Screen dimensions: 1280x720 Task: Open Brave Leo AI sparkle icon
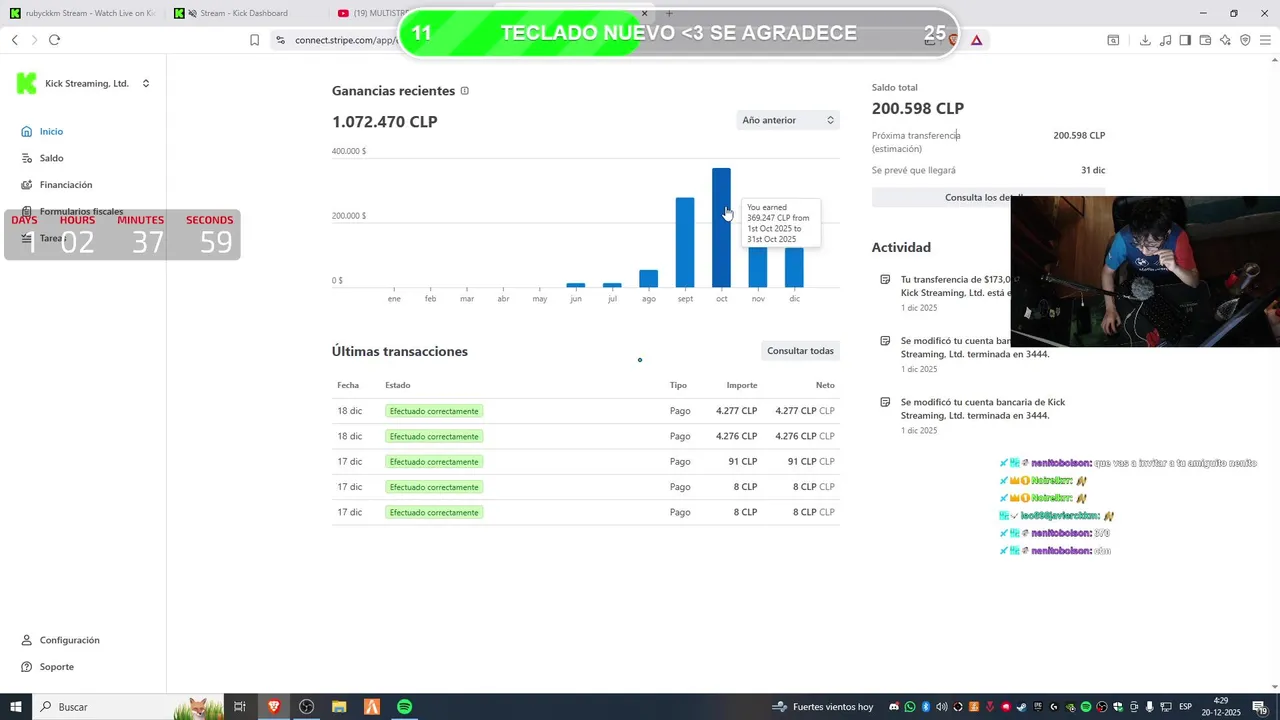pyautogui.click(x=1225, y=40)
